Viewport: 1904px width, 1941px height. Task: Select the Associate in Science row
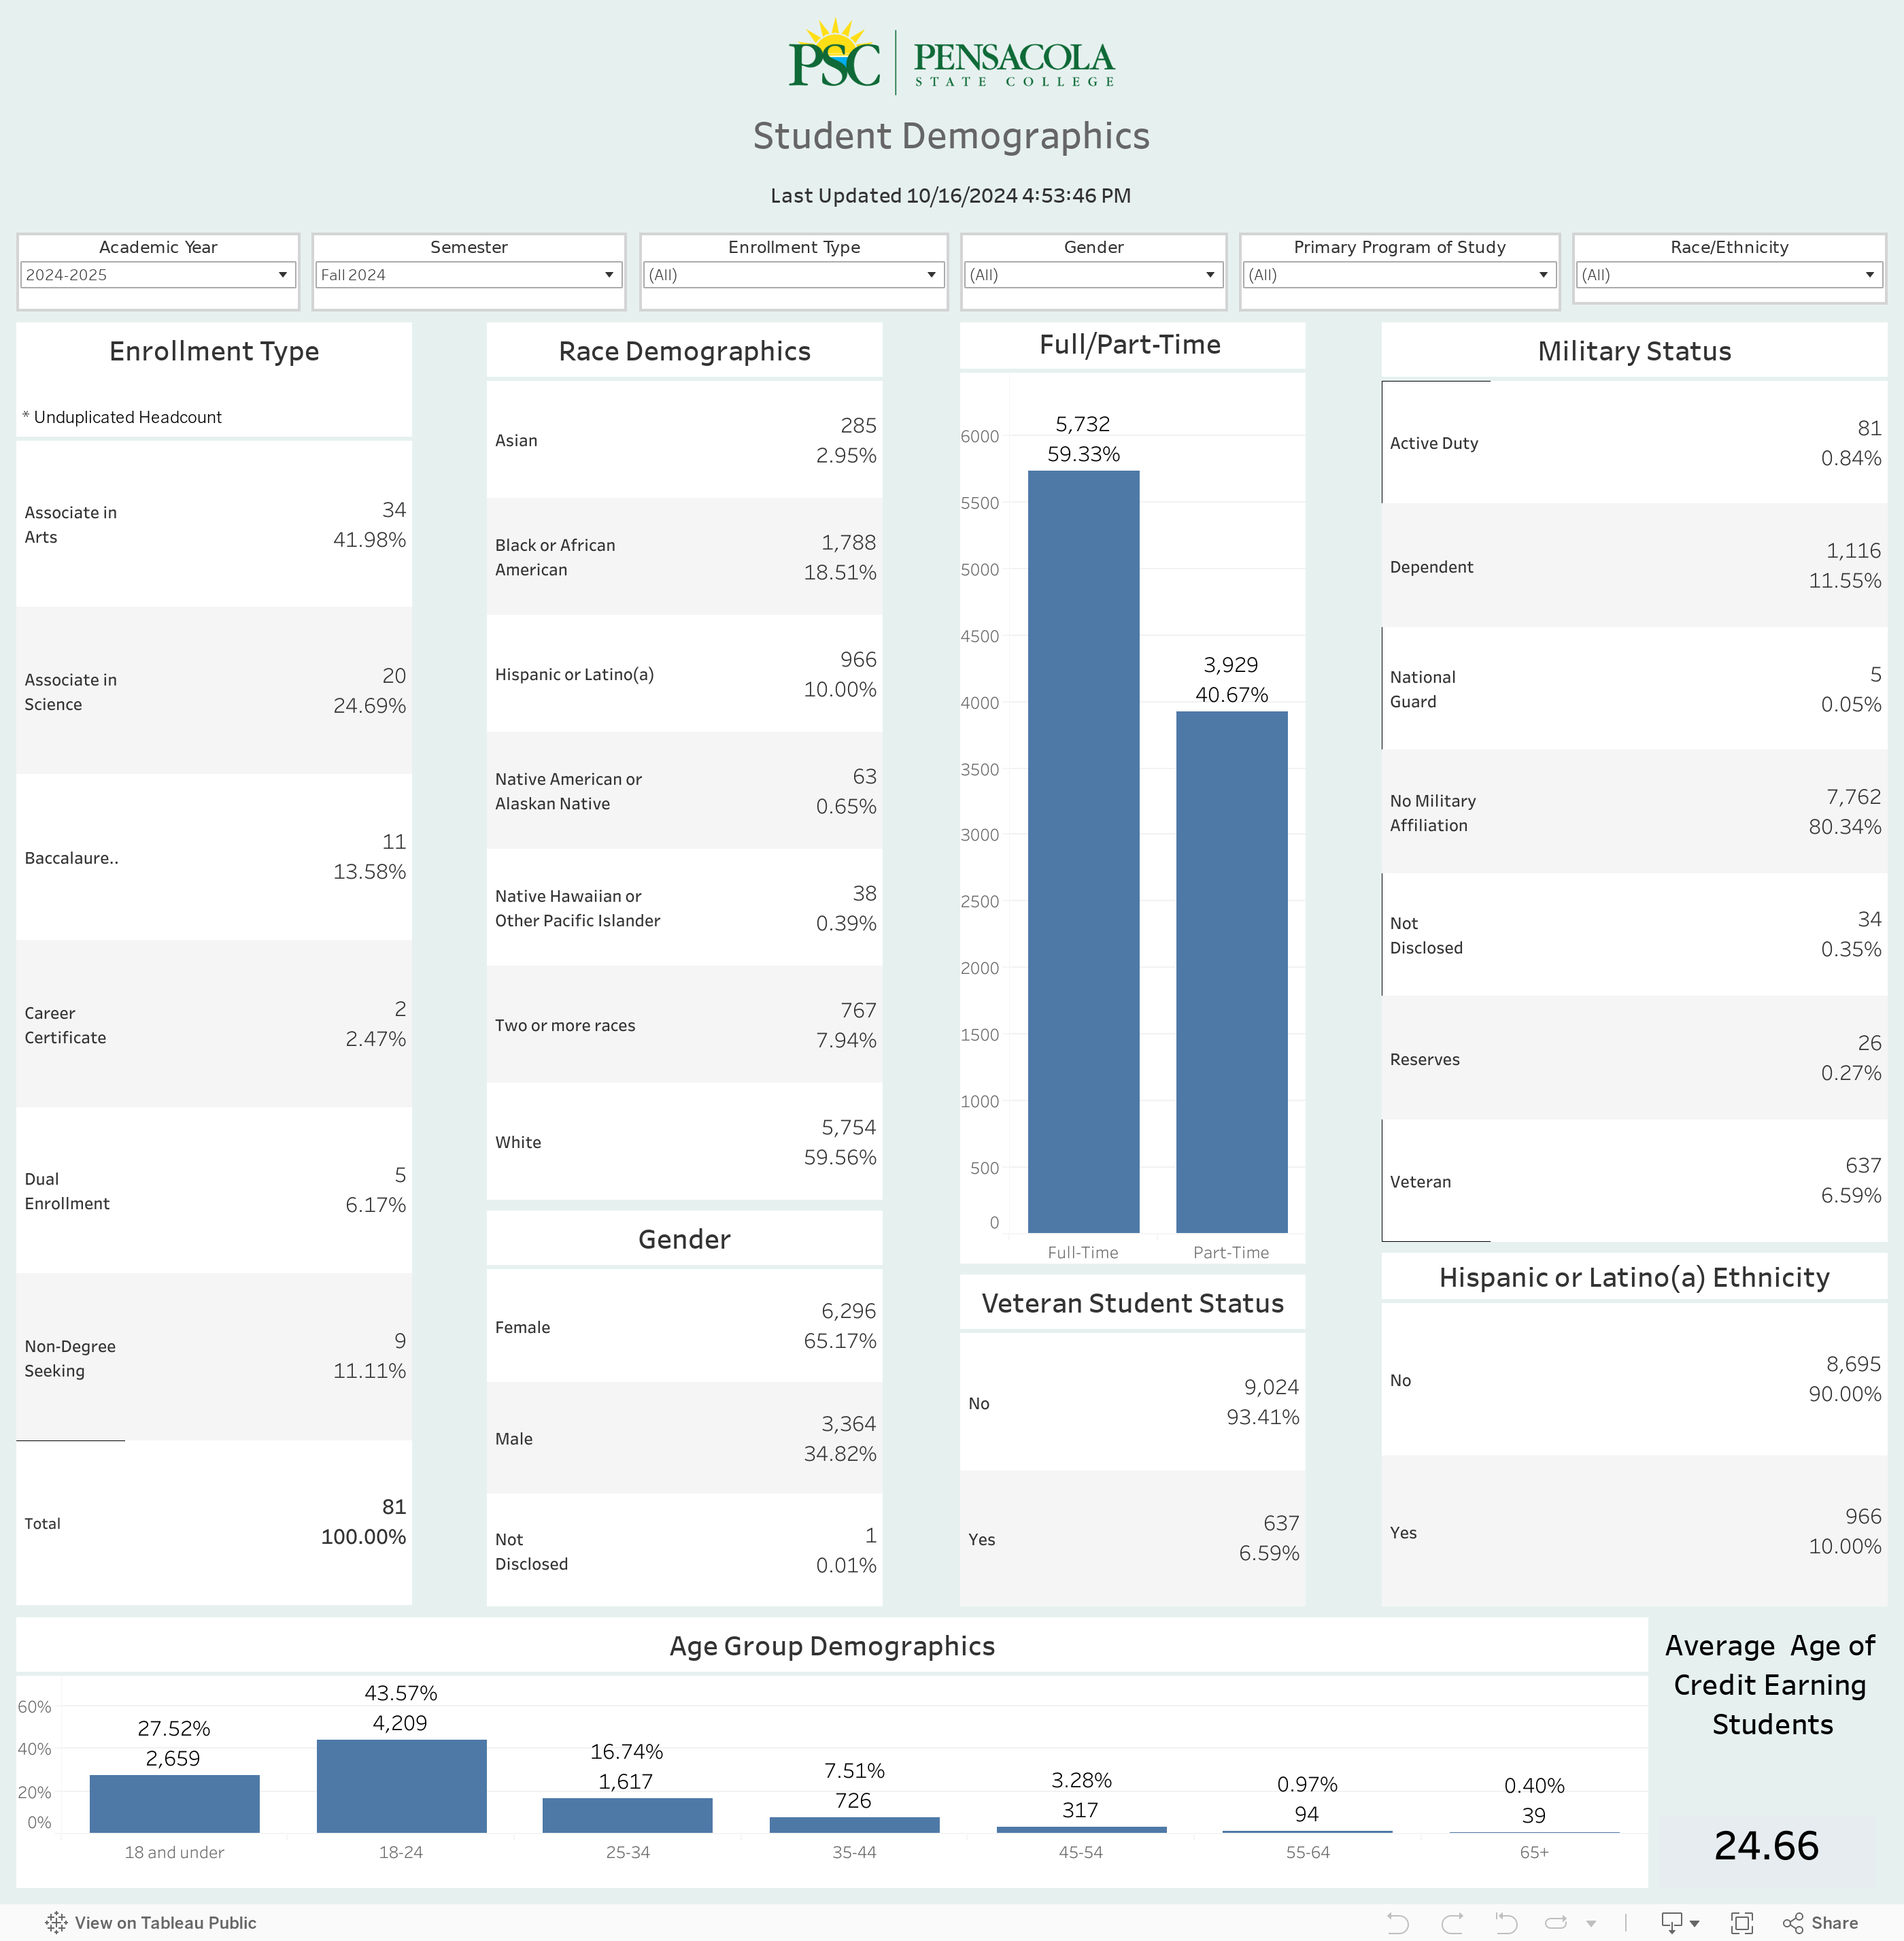(x=214, y=691)
